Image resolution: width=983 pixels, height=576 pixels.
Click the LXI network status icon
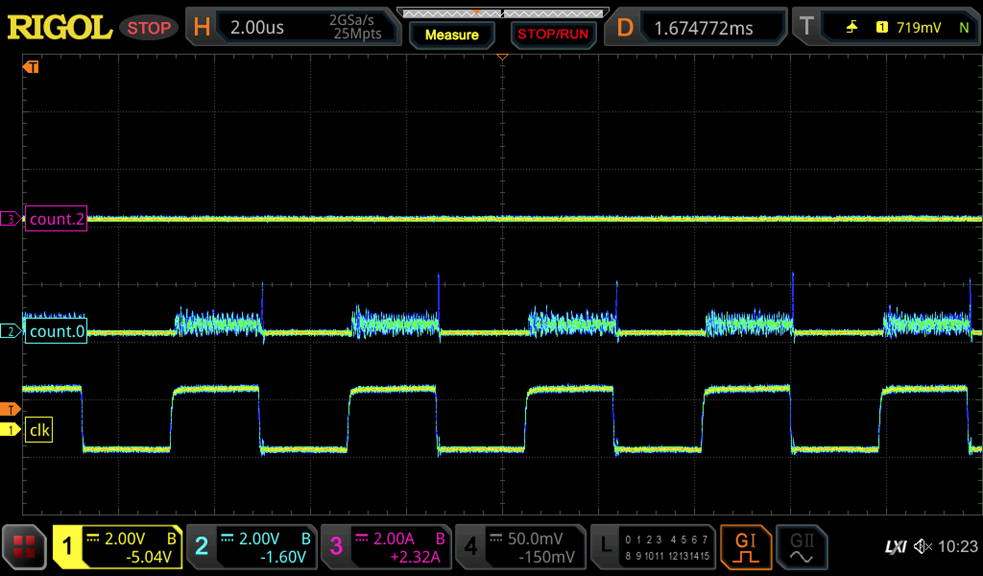(896, 546)
